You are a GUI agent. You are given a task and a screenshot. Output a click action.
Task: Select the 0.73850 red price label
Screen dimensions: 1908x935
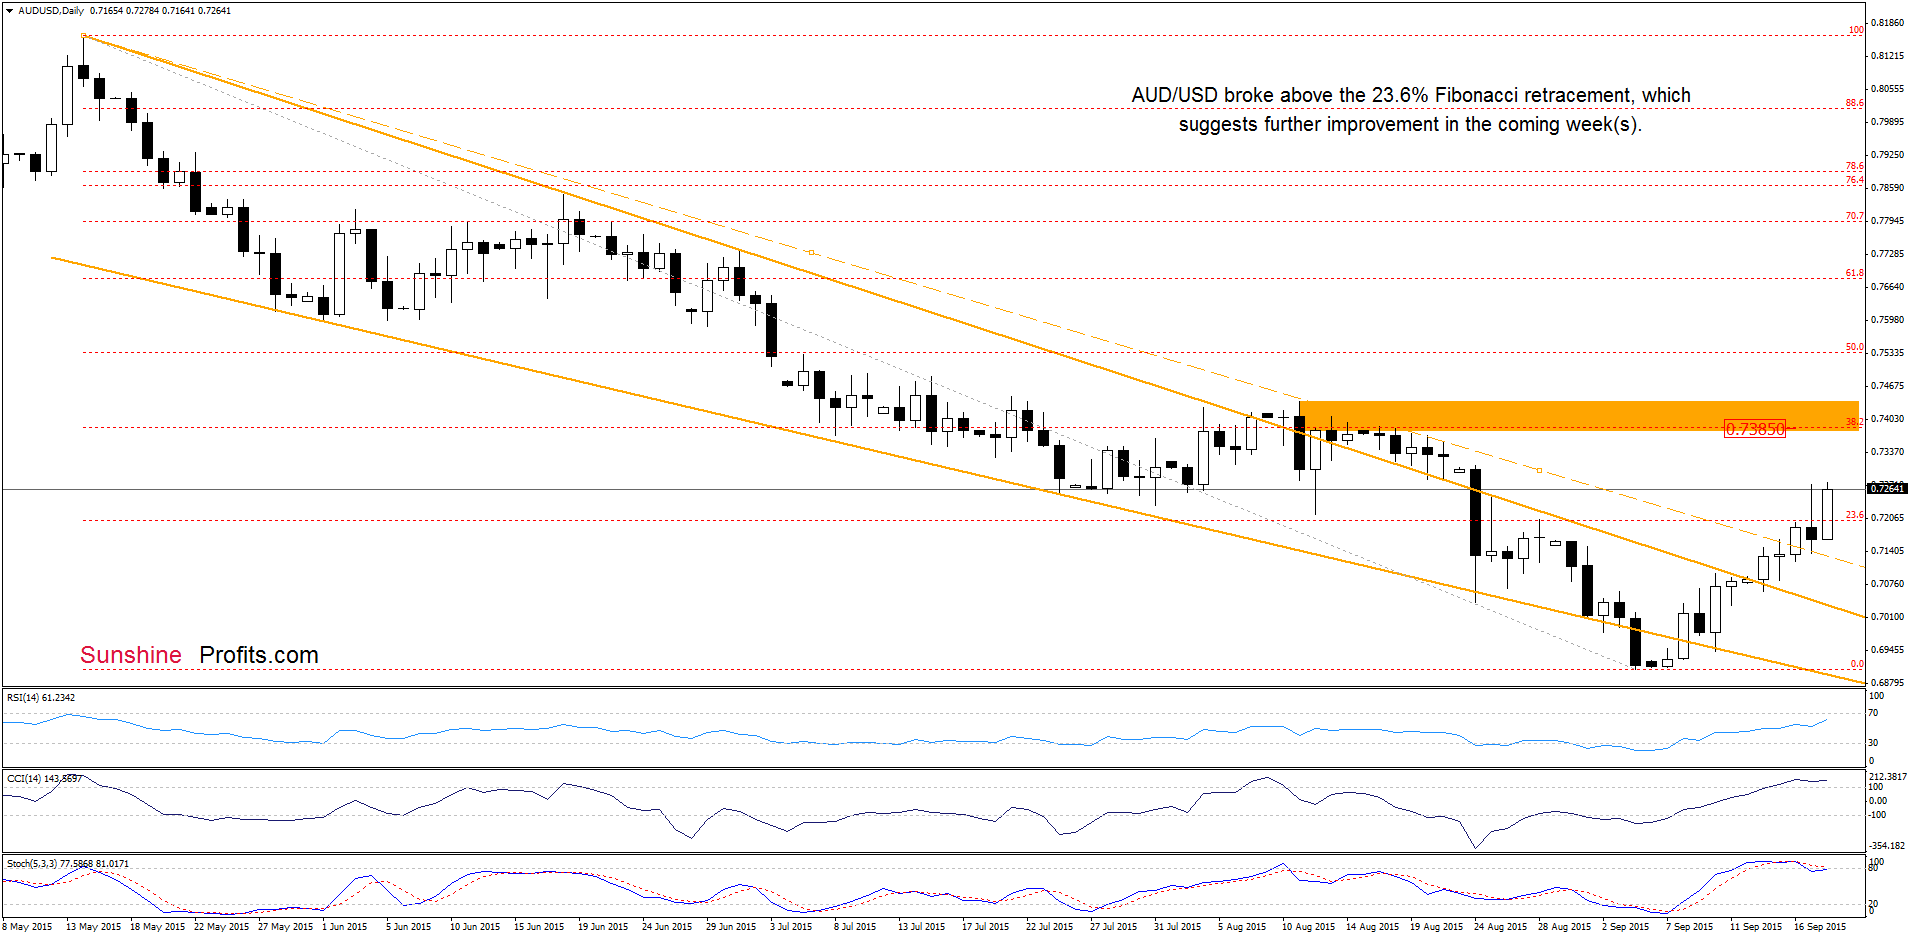click(1755, 429)
